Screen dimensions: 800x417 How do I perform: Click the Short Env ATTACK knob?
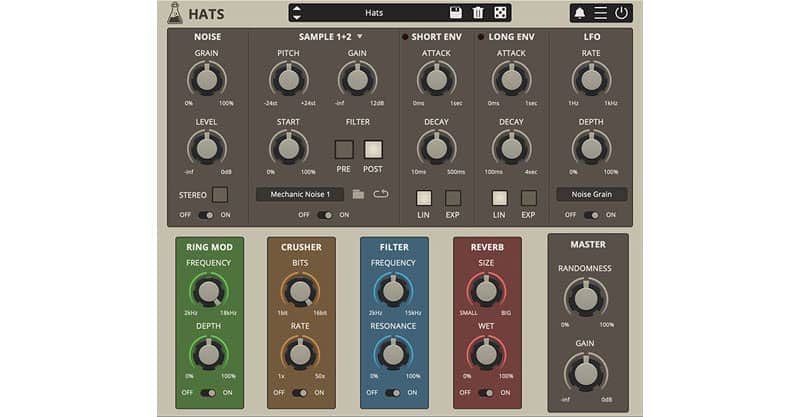point(436,80)
